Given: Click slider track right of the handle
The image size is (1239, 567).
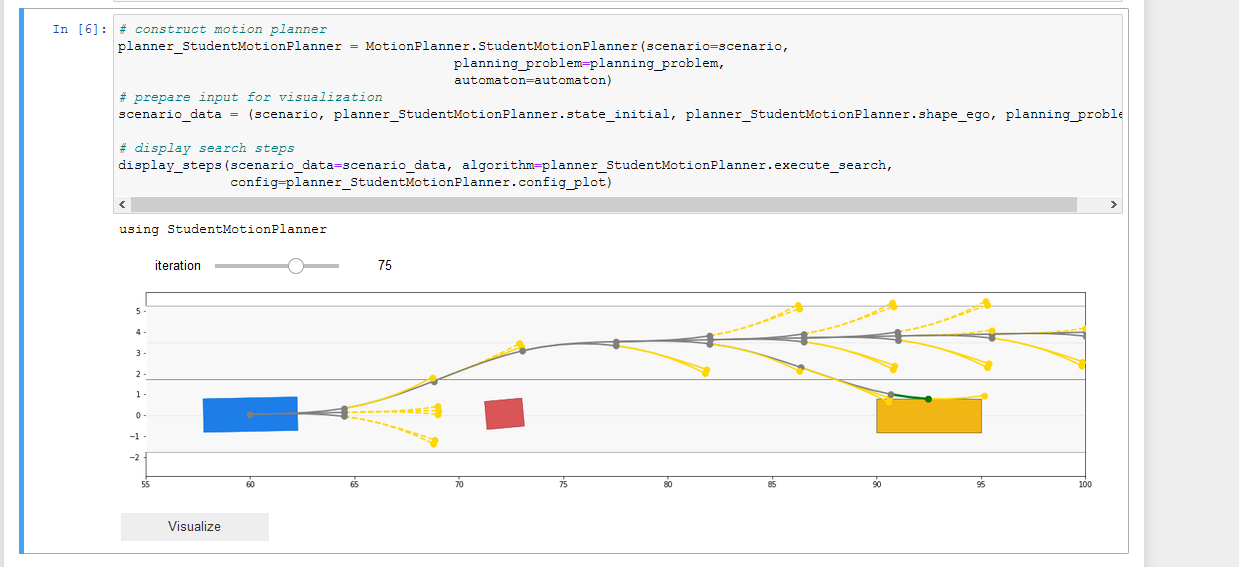Looking at the screenshot, I should (322, 266).
